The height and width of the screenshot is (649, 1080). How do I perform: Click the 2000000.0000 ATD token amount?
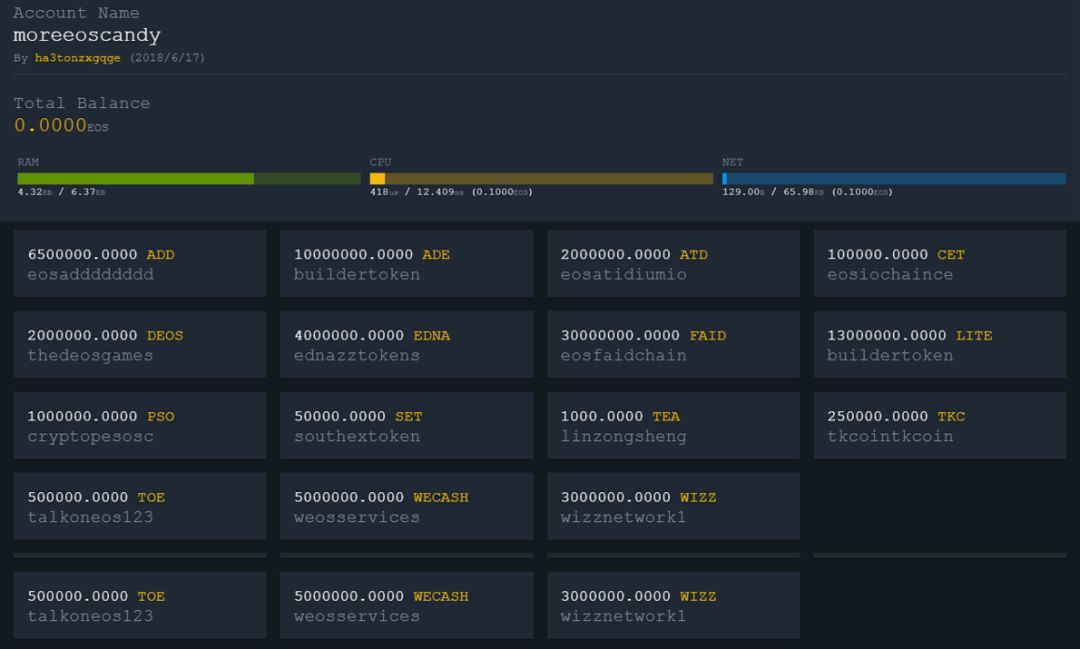[634, 254]
